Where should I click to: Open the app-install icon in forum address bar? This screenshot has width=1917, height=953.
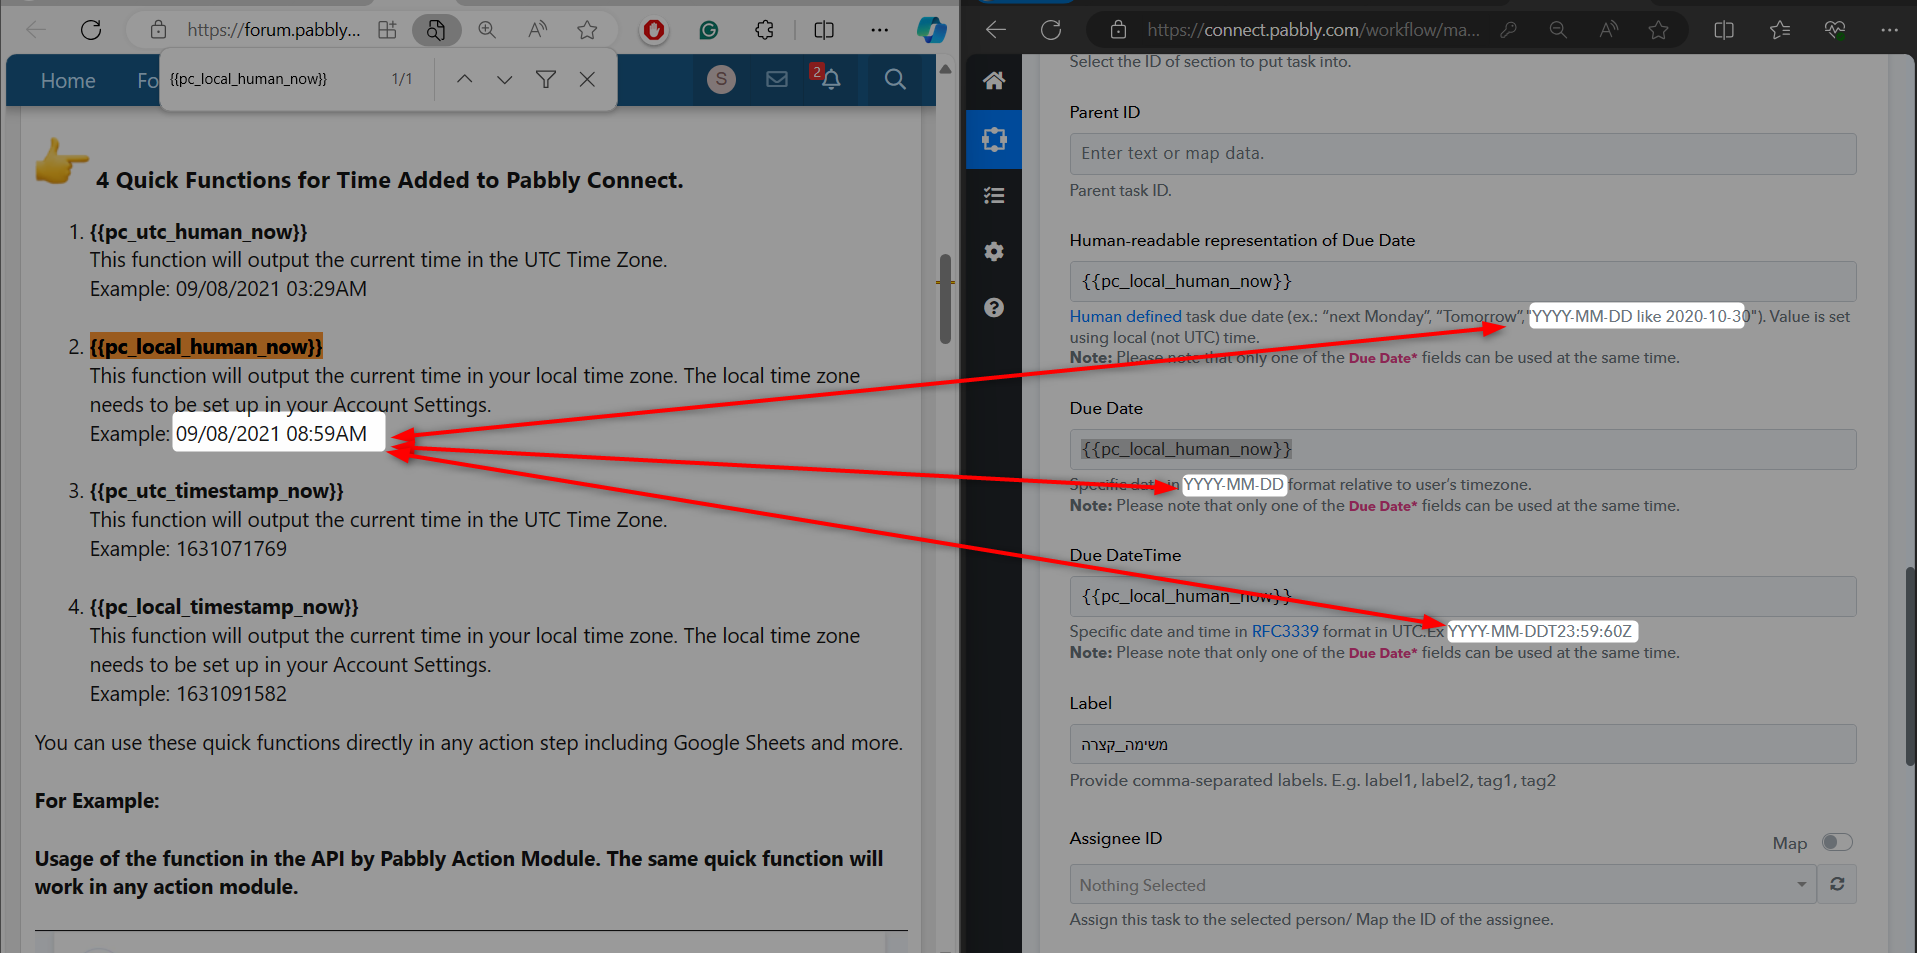coord(387,30)
